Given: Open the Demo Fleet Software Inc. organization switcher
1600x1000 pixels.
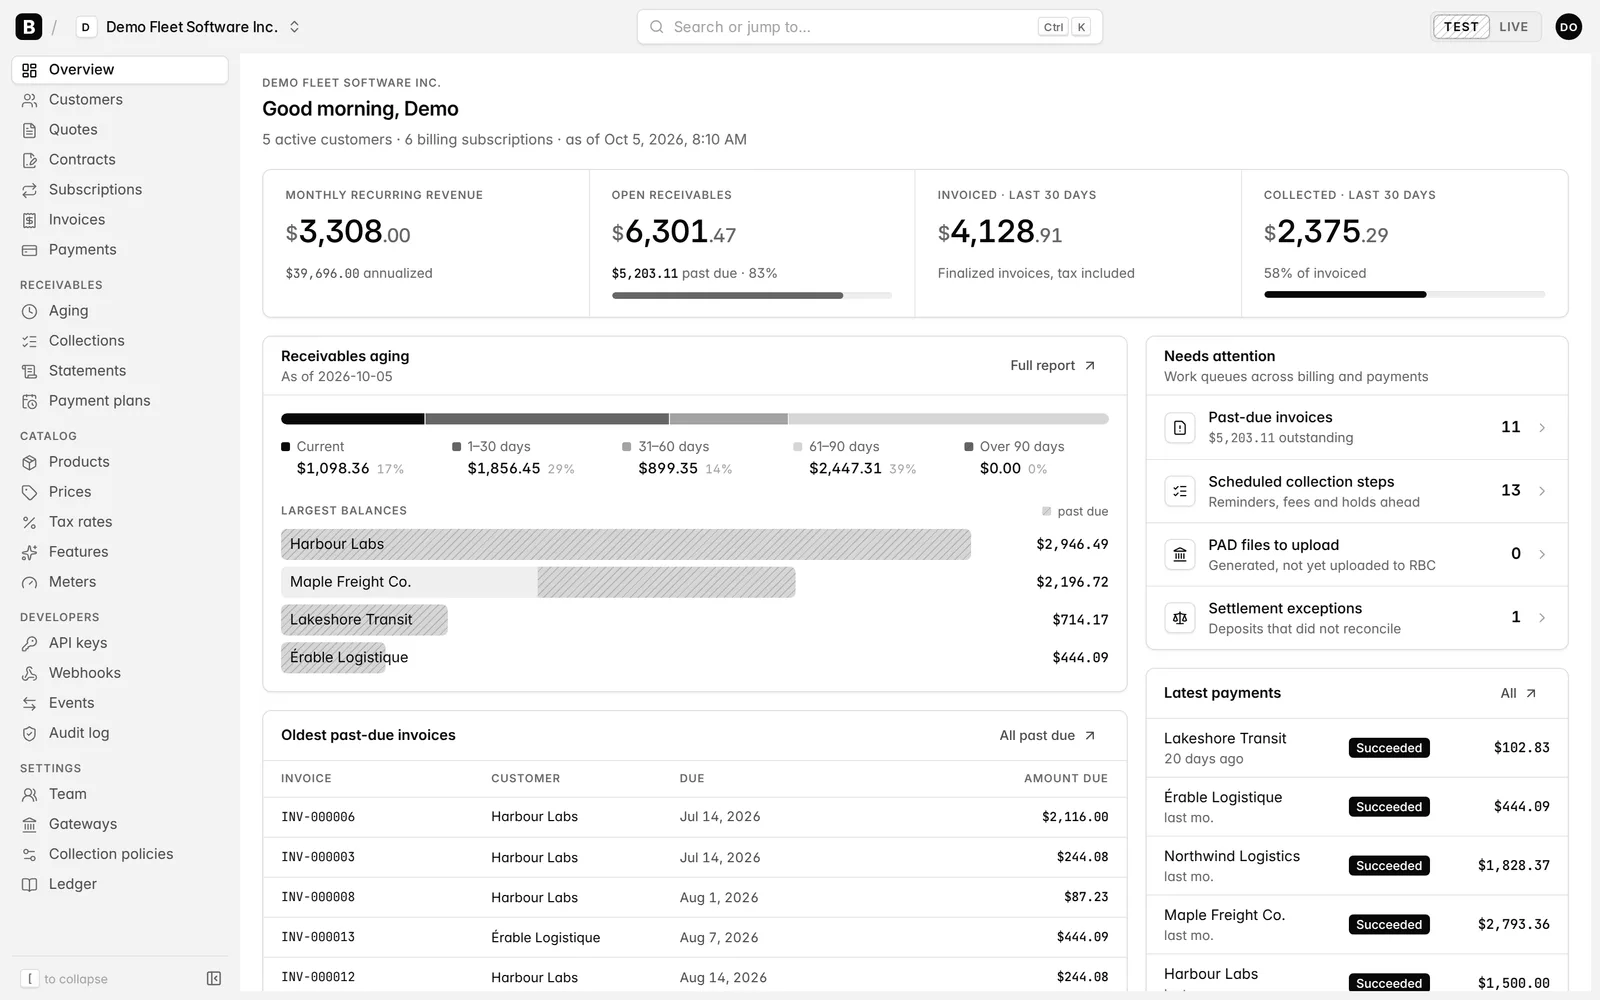Looking at the screenshot, I should 188,27.
